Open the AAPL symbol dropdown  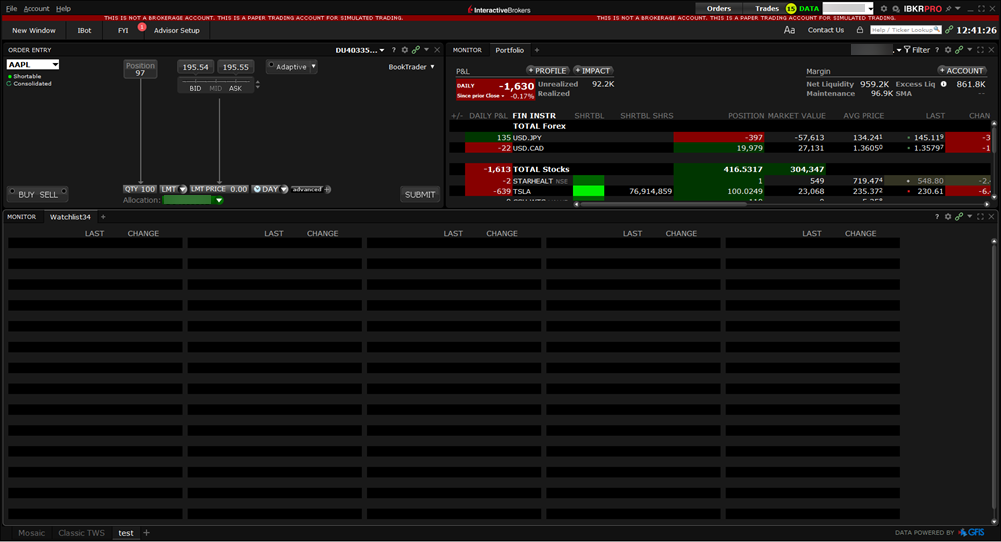tap(55, 64)
